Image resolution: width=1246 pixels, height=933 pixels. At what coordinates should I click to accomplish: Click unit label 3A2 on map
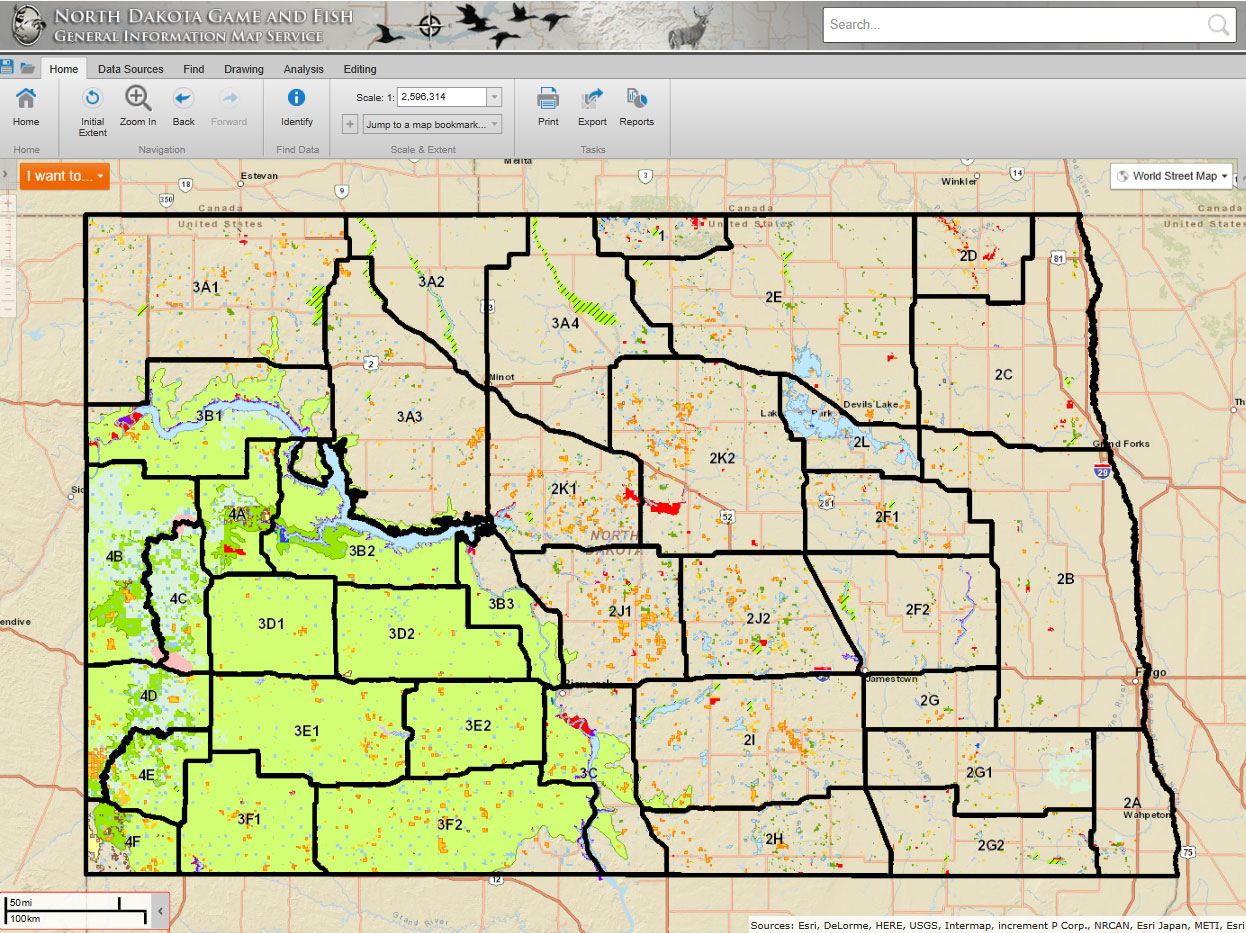[431, 282]
